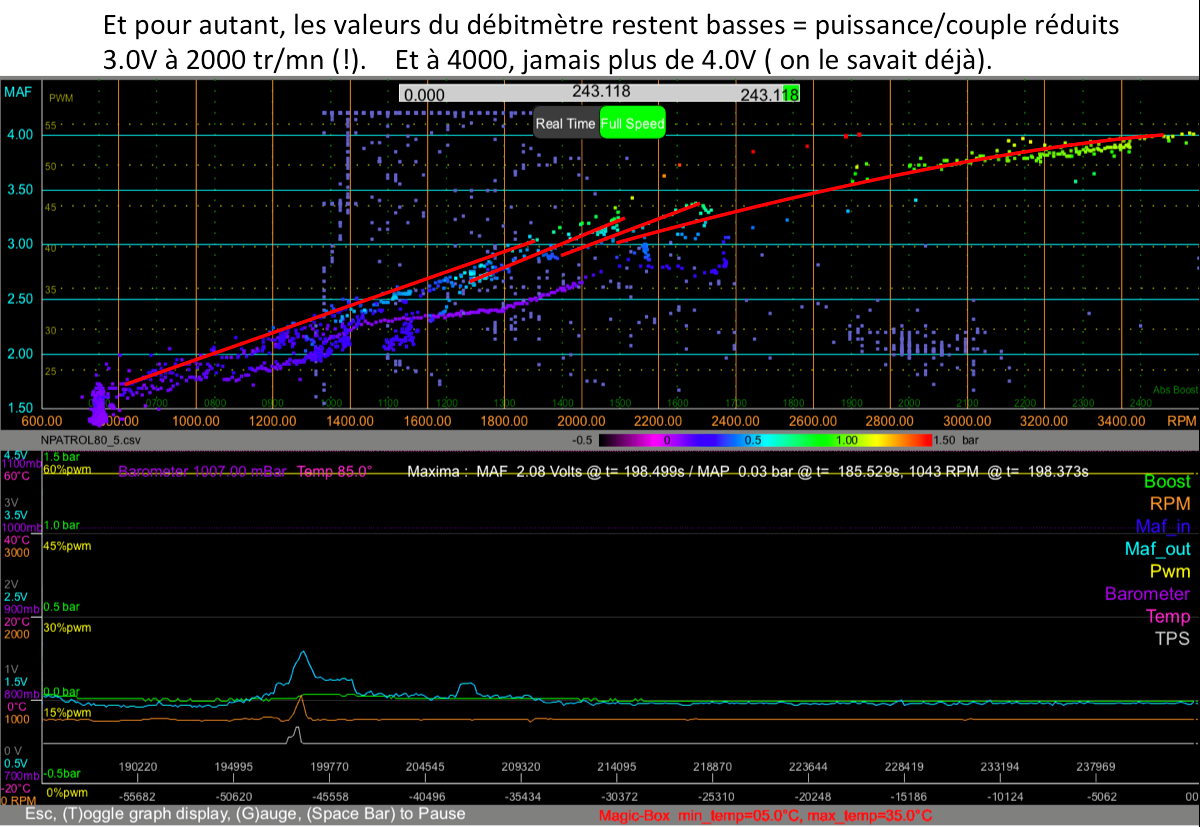The width and height of the screenshot is (1200, 827).
Task: Click the TPS legend entry
Action: [1173, 639]
